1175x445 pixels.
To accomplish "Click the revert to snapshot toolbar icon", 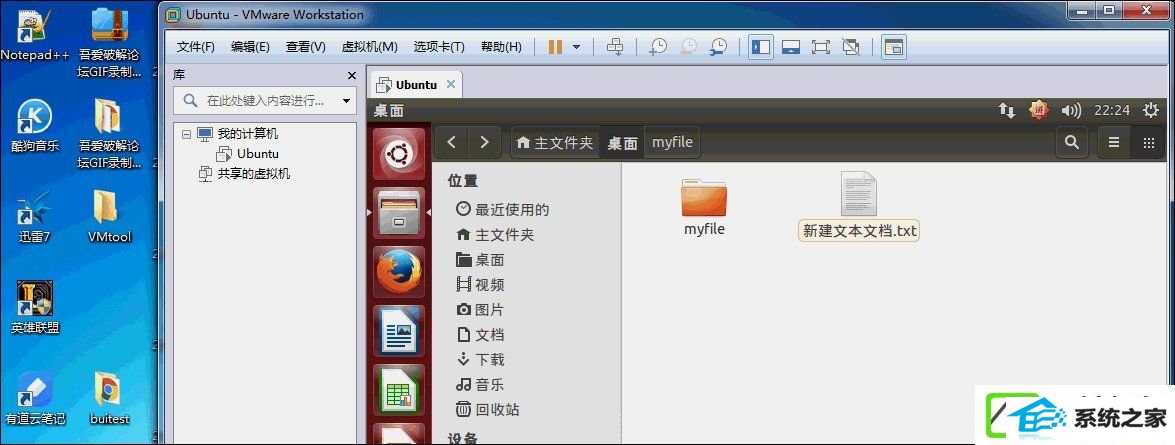I will (688, 47).
